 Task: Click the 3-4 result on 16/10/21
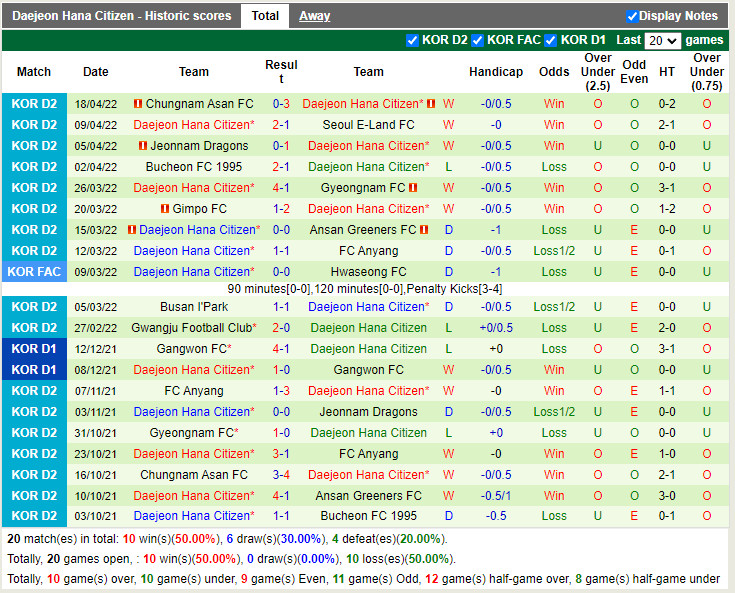coord(281,474)
